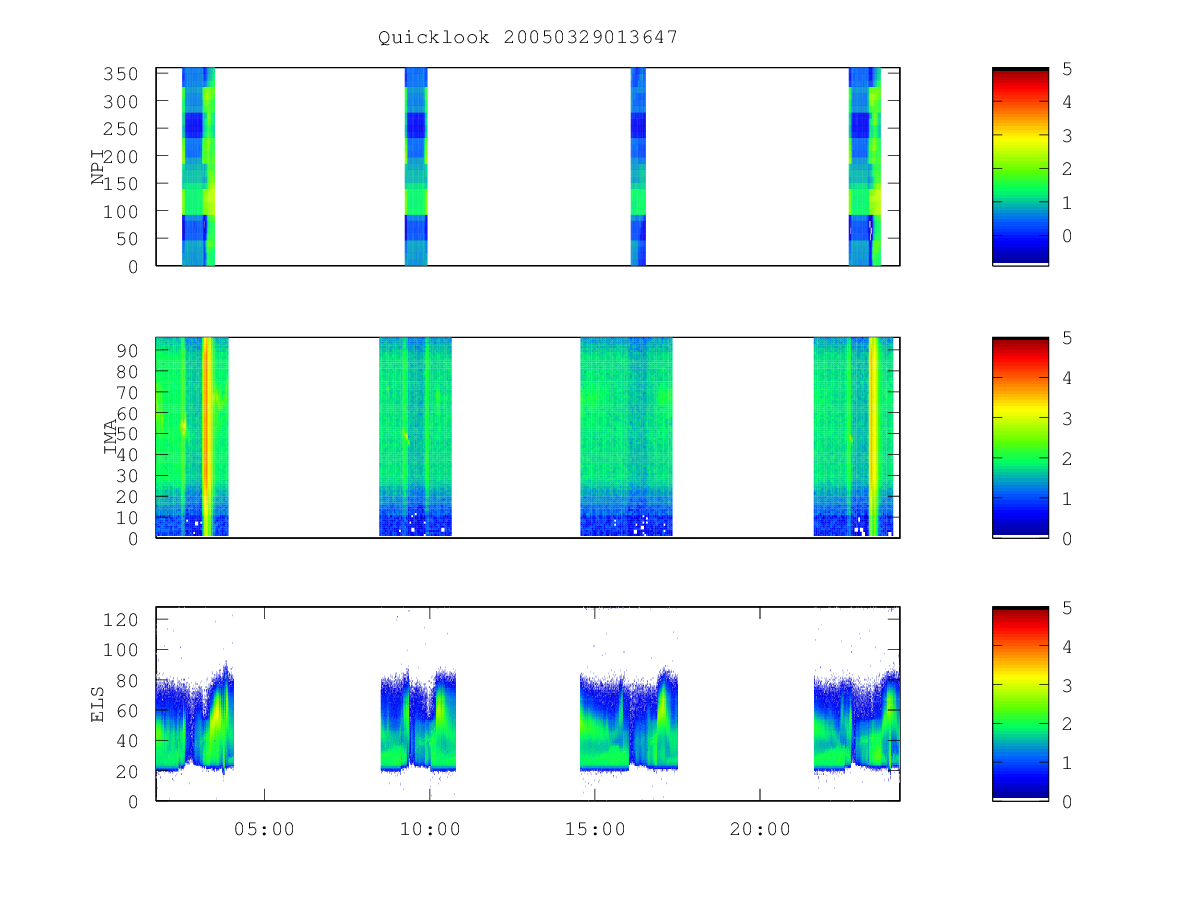Image resolution: width=1200 pixels, height=900 pixels.
Task: Click the narrow NPI data strip near 16:00
Action: pos(638,166)
